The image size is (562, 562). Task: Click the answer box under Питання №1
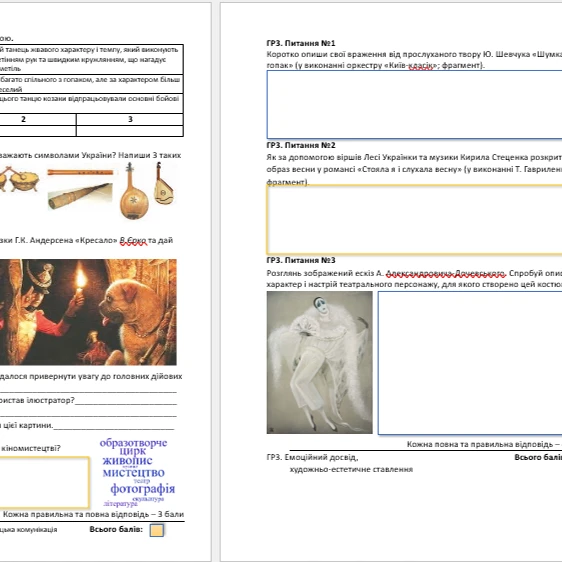(414, 104)
